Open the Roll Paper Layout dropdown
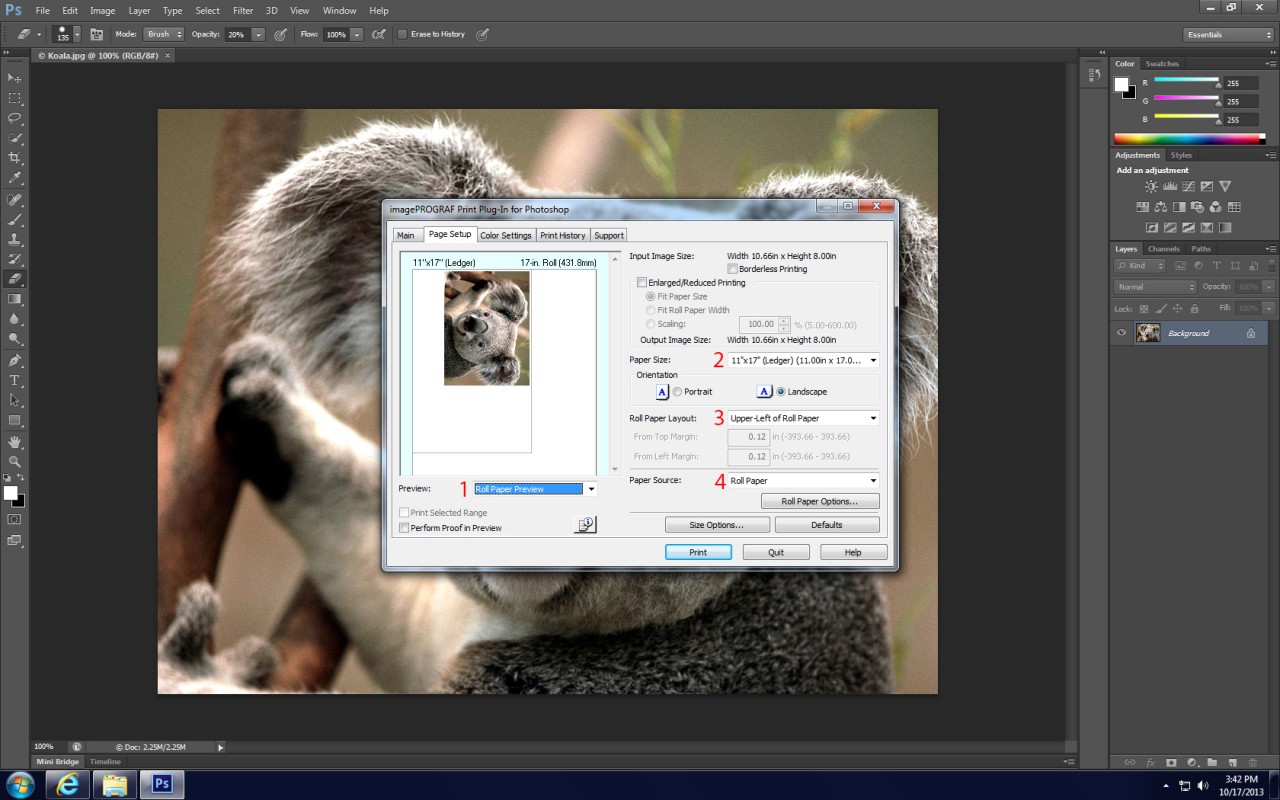 coord(803,418)
